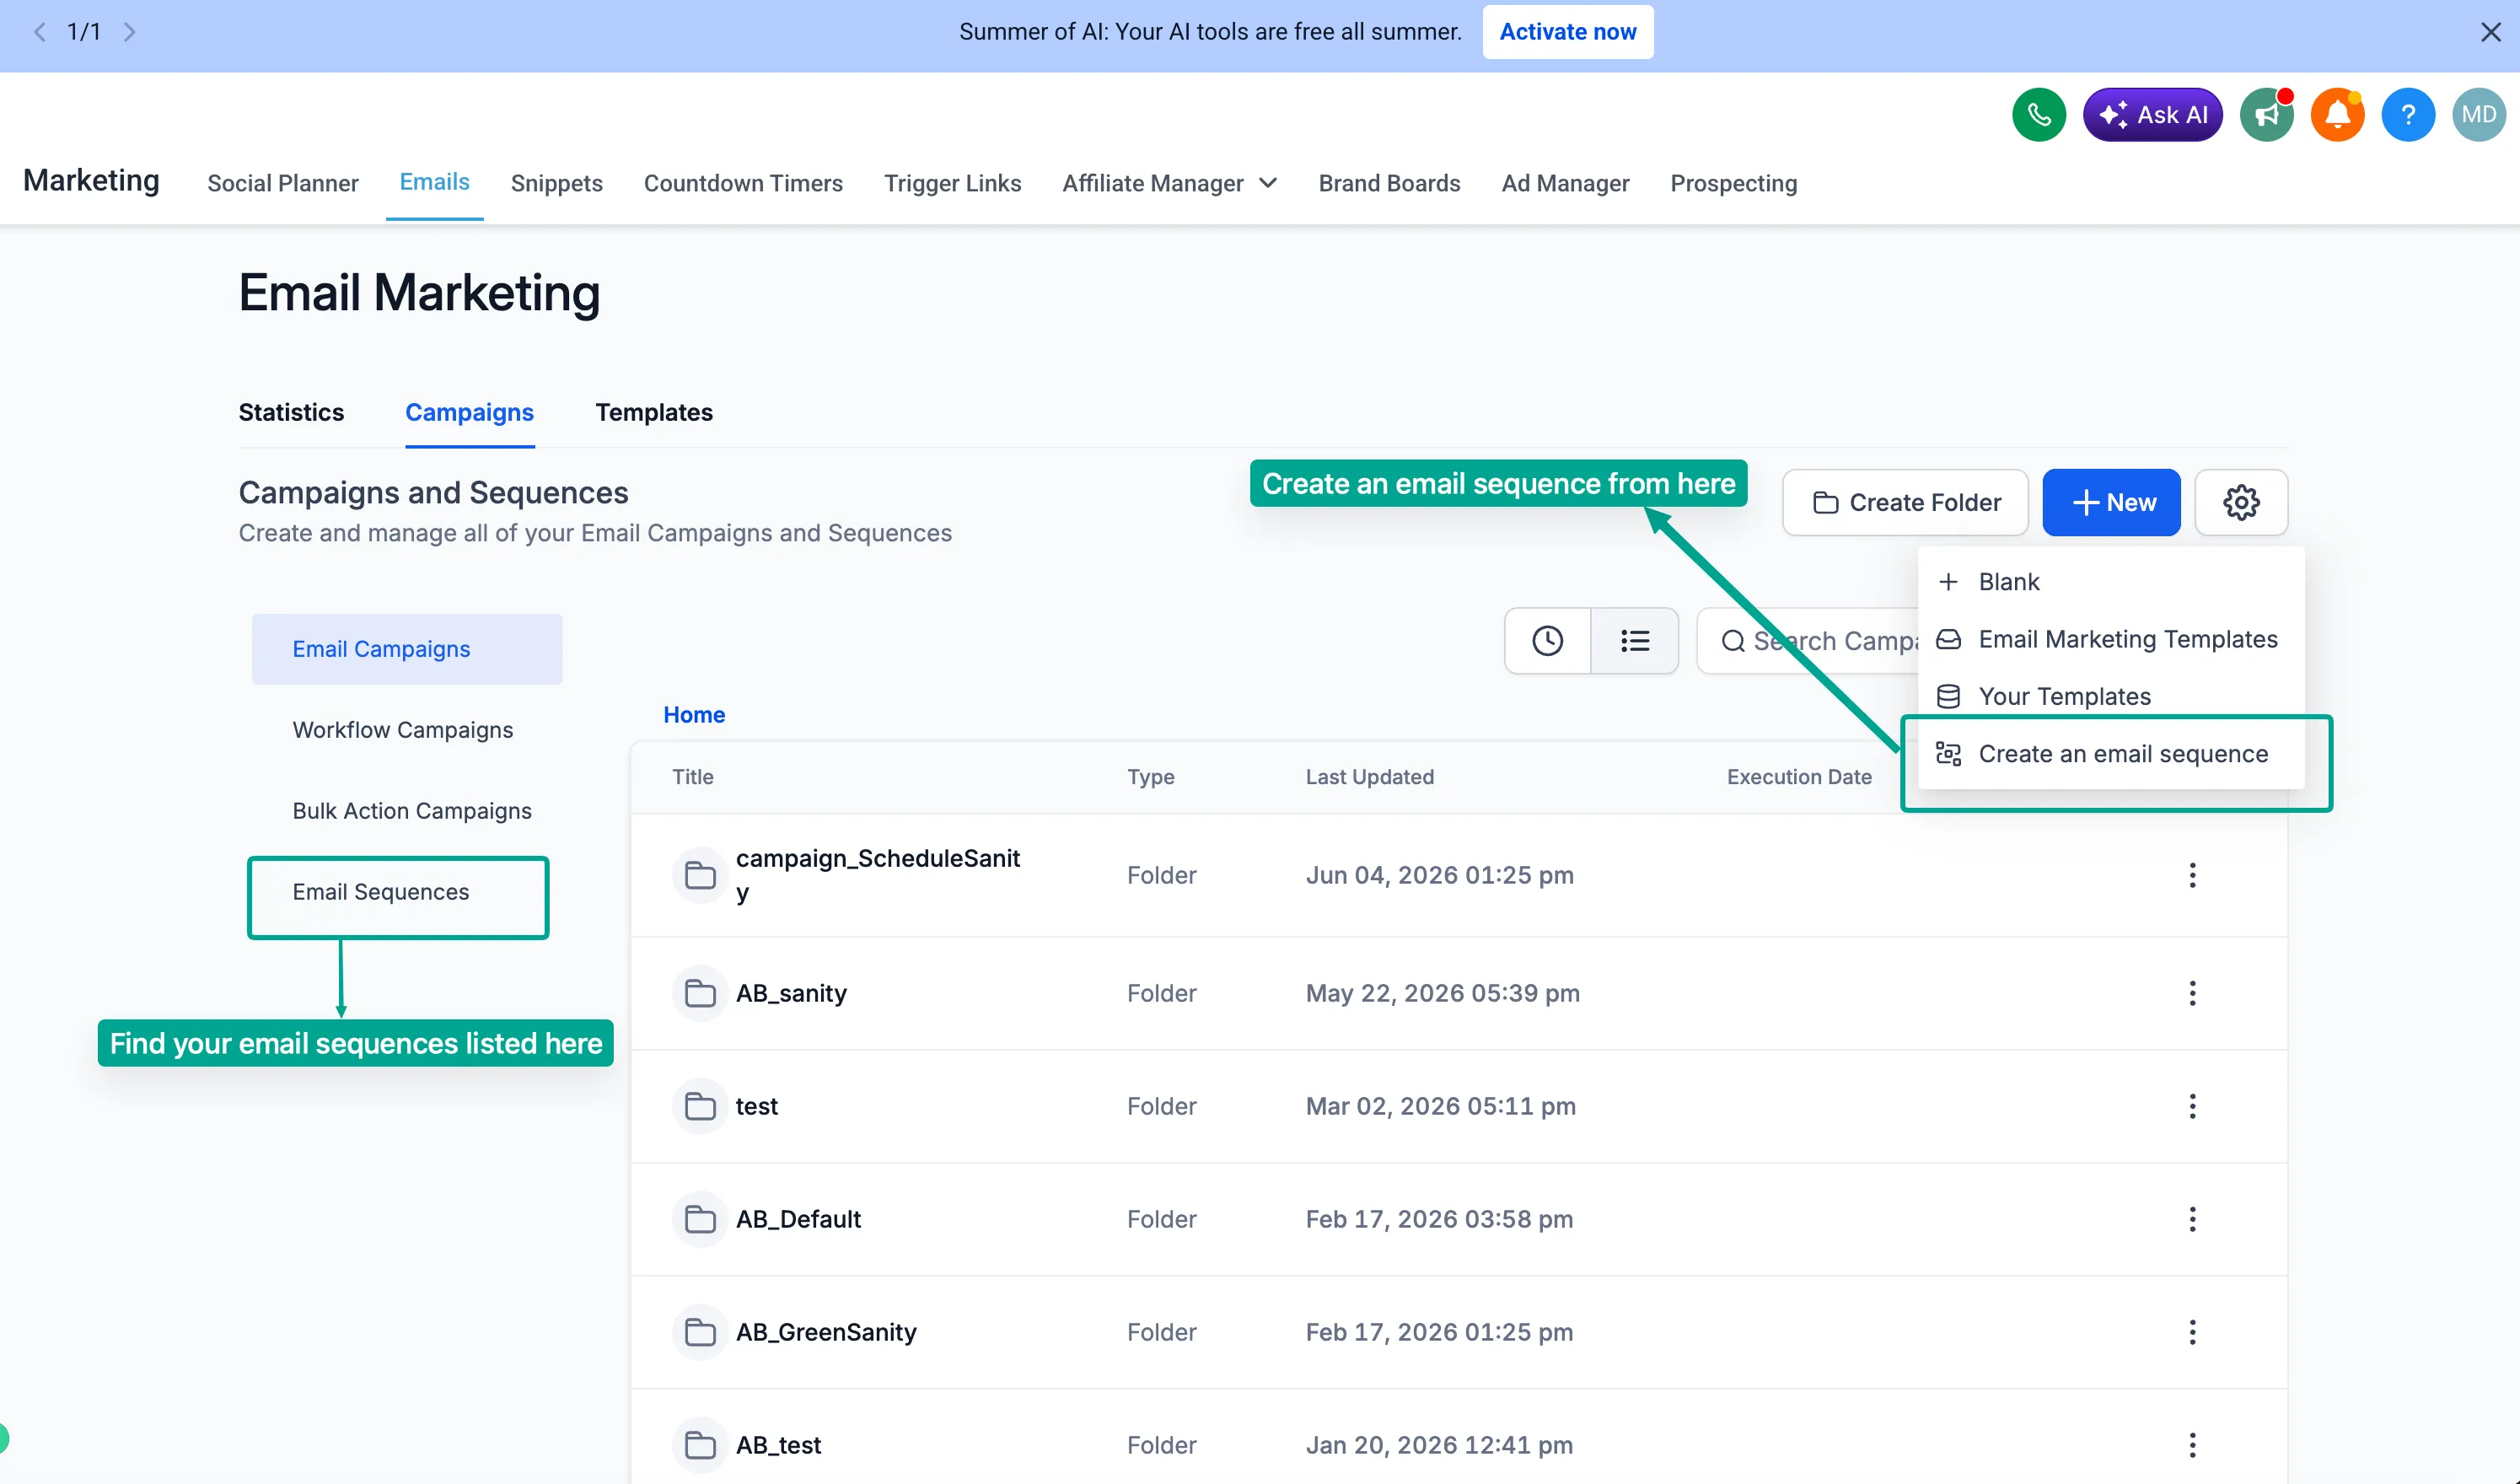Click the blue New button
2520x1484 pixels.
click(x=2111, y=502)
